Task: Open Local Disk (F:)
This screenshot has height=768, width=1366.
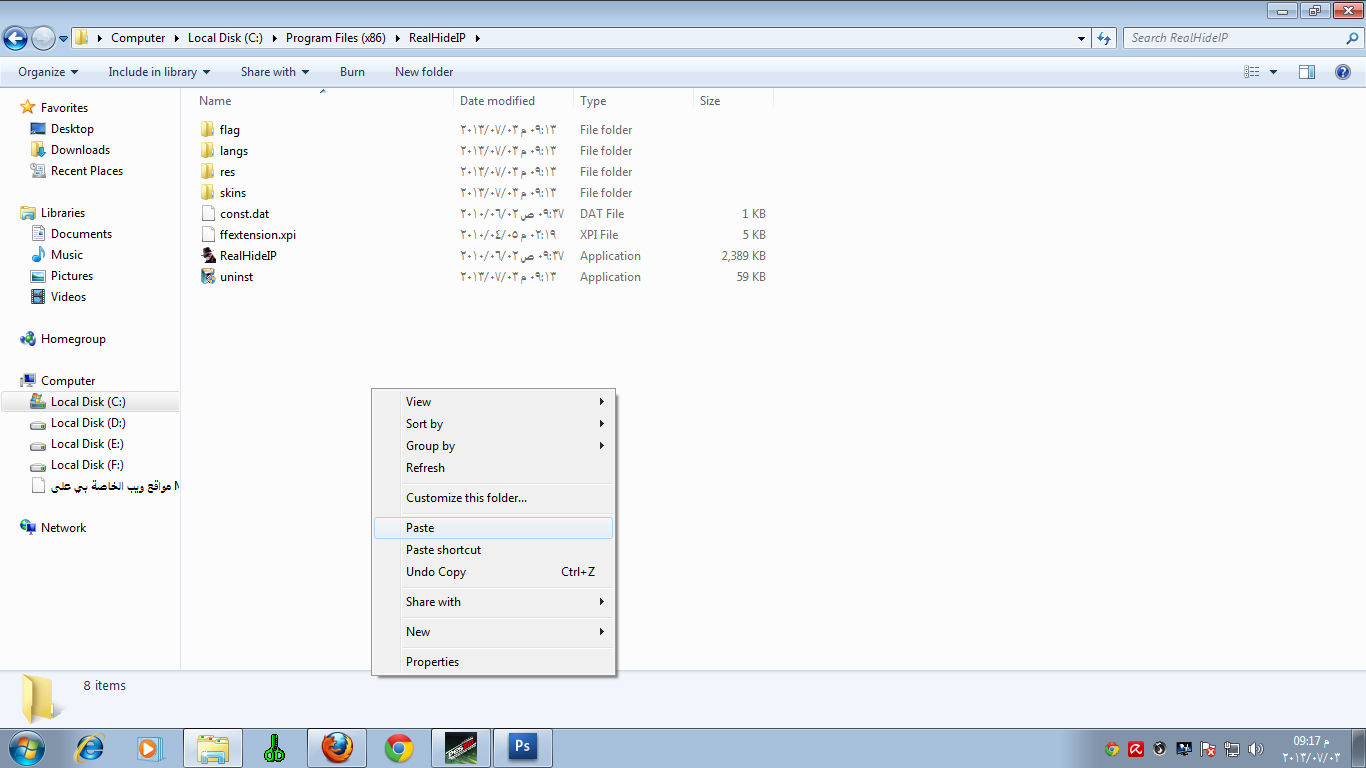Action: pyautogui.click(x=87, y=465)
